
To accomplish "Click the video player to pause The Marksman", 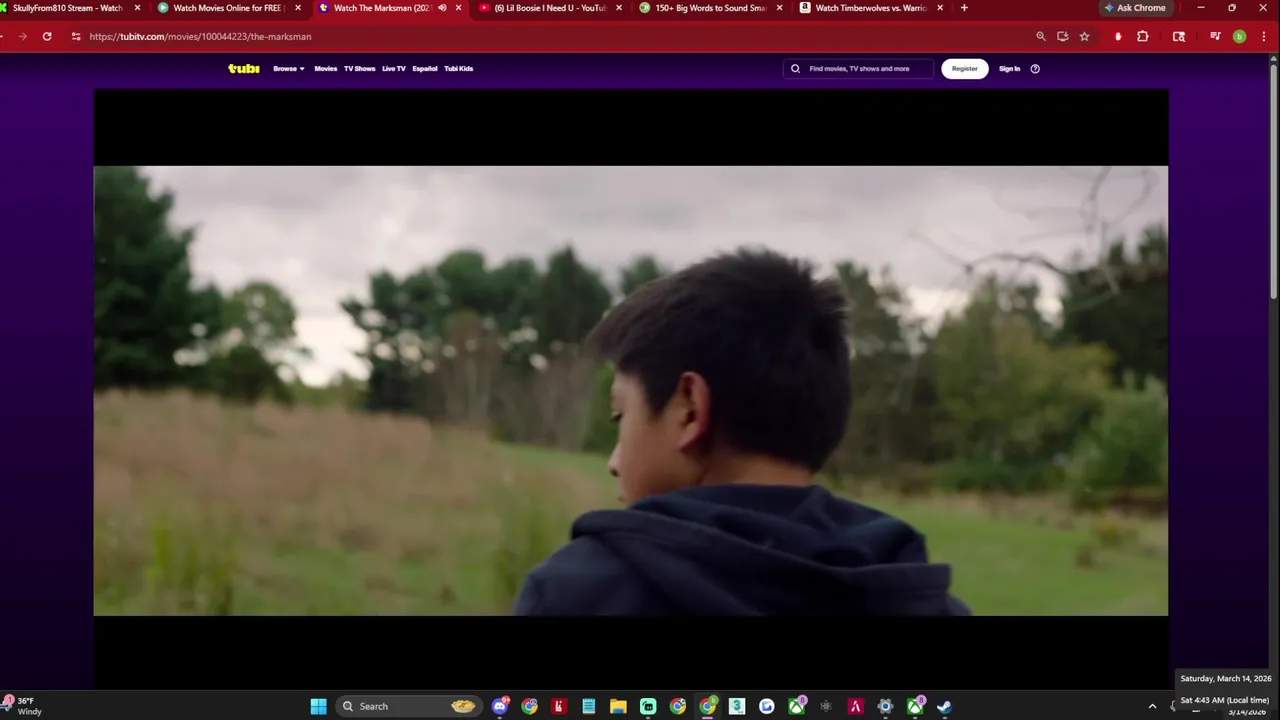I will tap(631, 390).
